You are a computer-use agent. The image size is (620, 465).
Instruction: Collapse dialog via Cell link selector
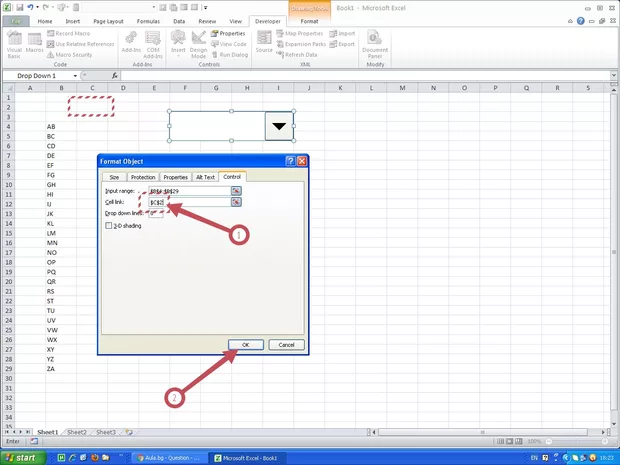click(x=236, y=202)
